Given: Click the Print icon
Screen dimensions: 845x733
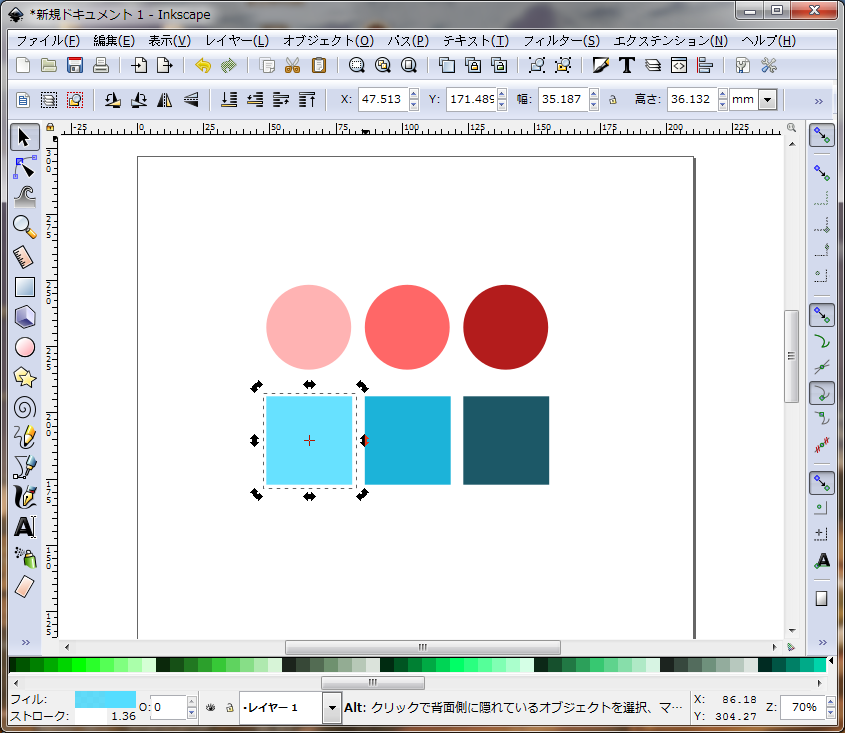Looking at the screenshot, I should 101,66.
